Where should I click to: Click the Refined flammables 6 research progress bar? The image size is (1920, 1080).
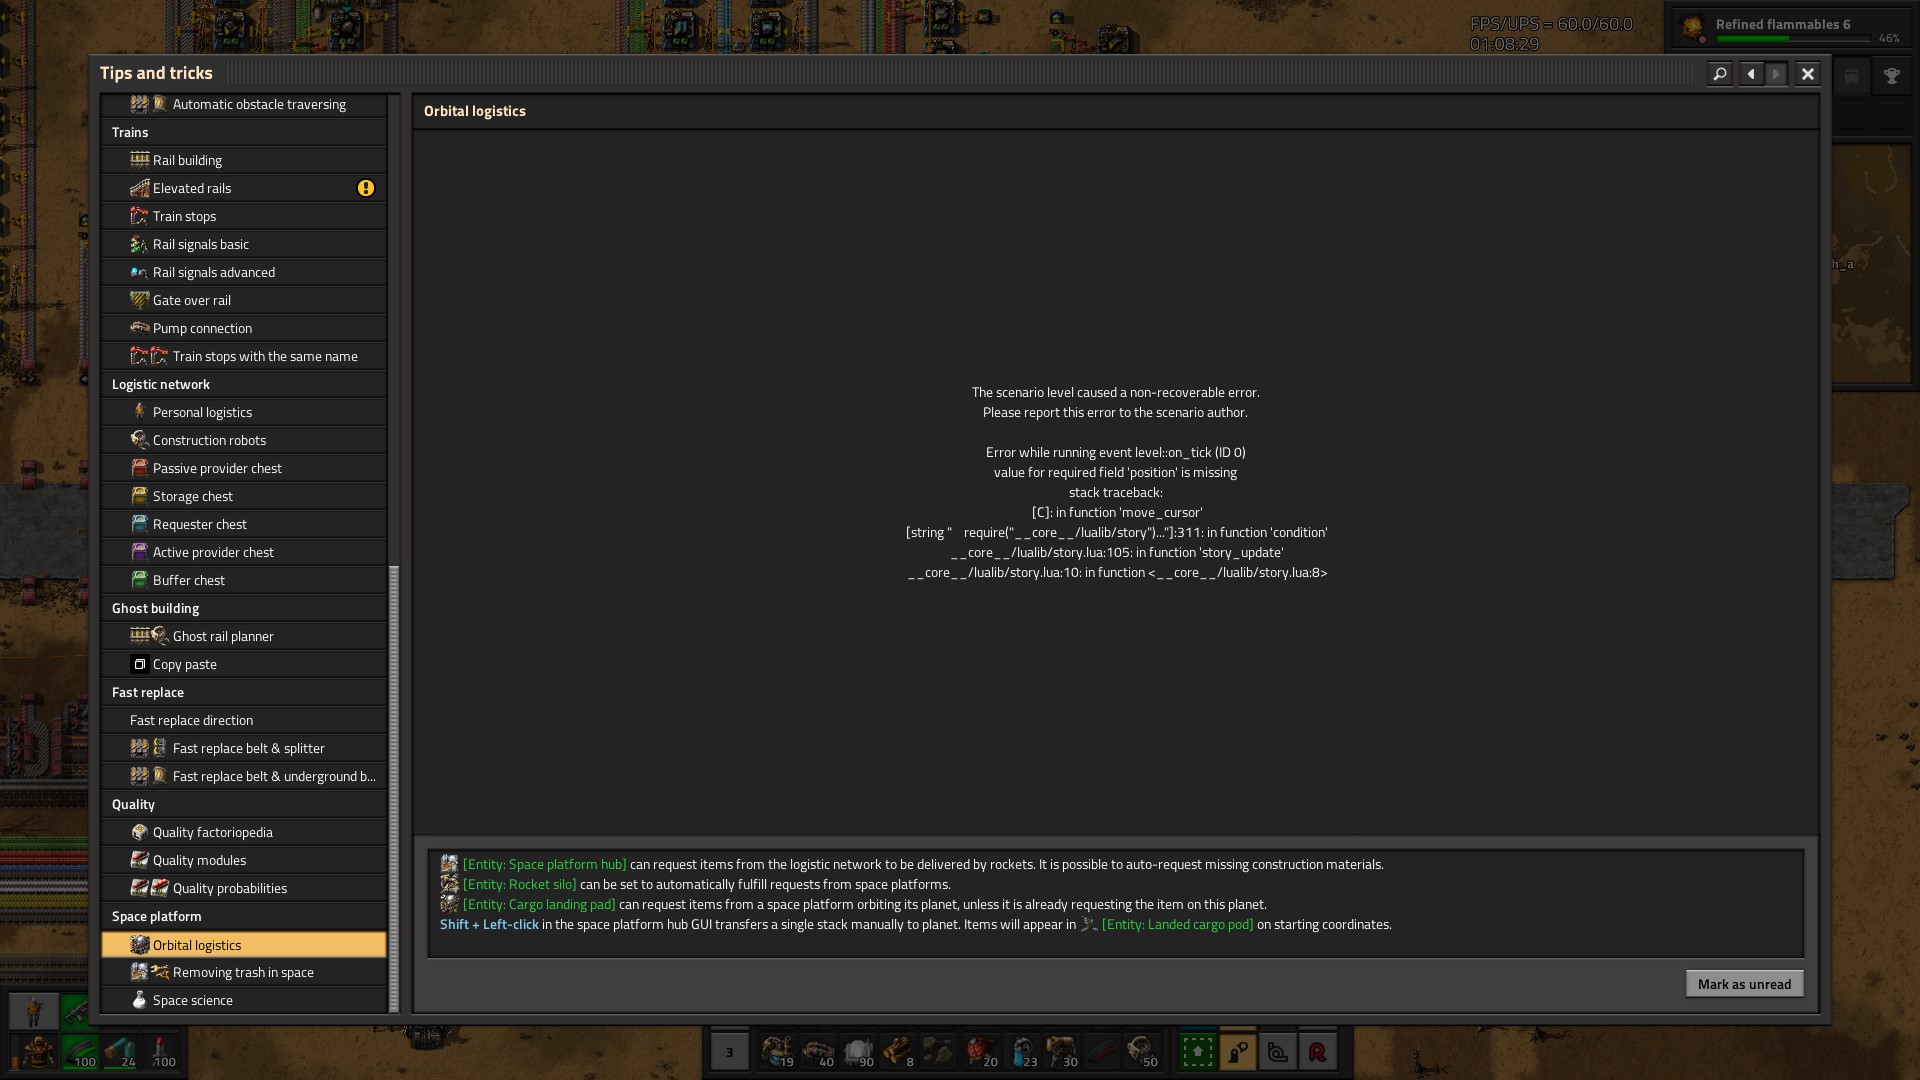1792,39
